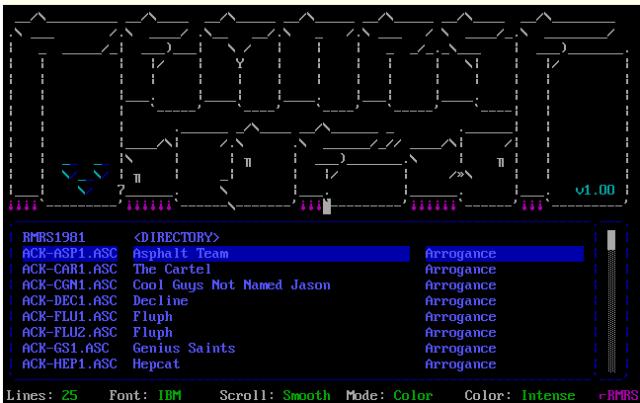This screenshot has height=403, width=640.
Task: Click the blue hearts logo in banner
Action: tap(84, 178)
